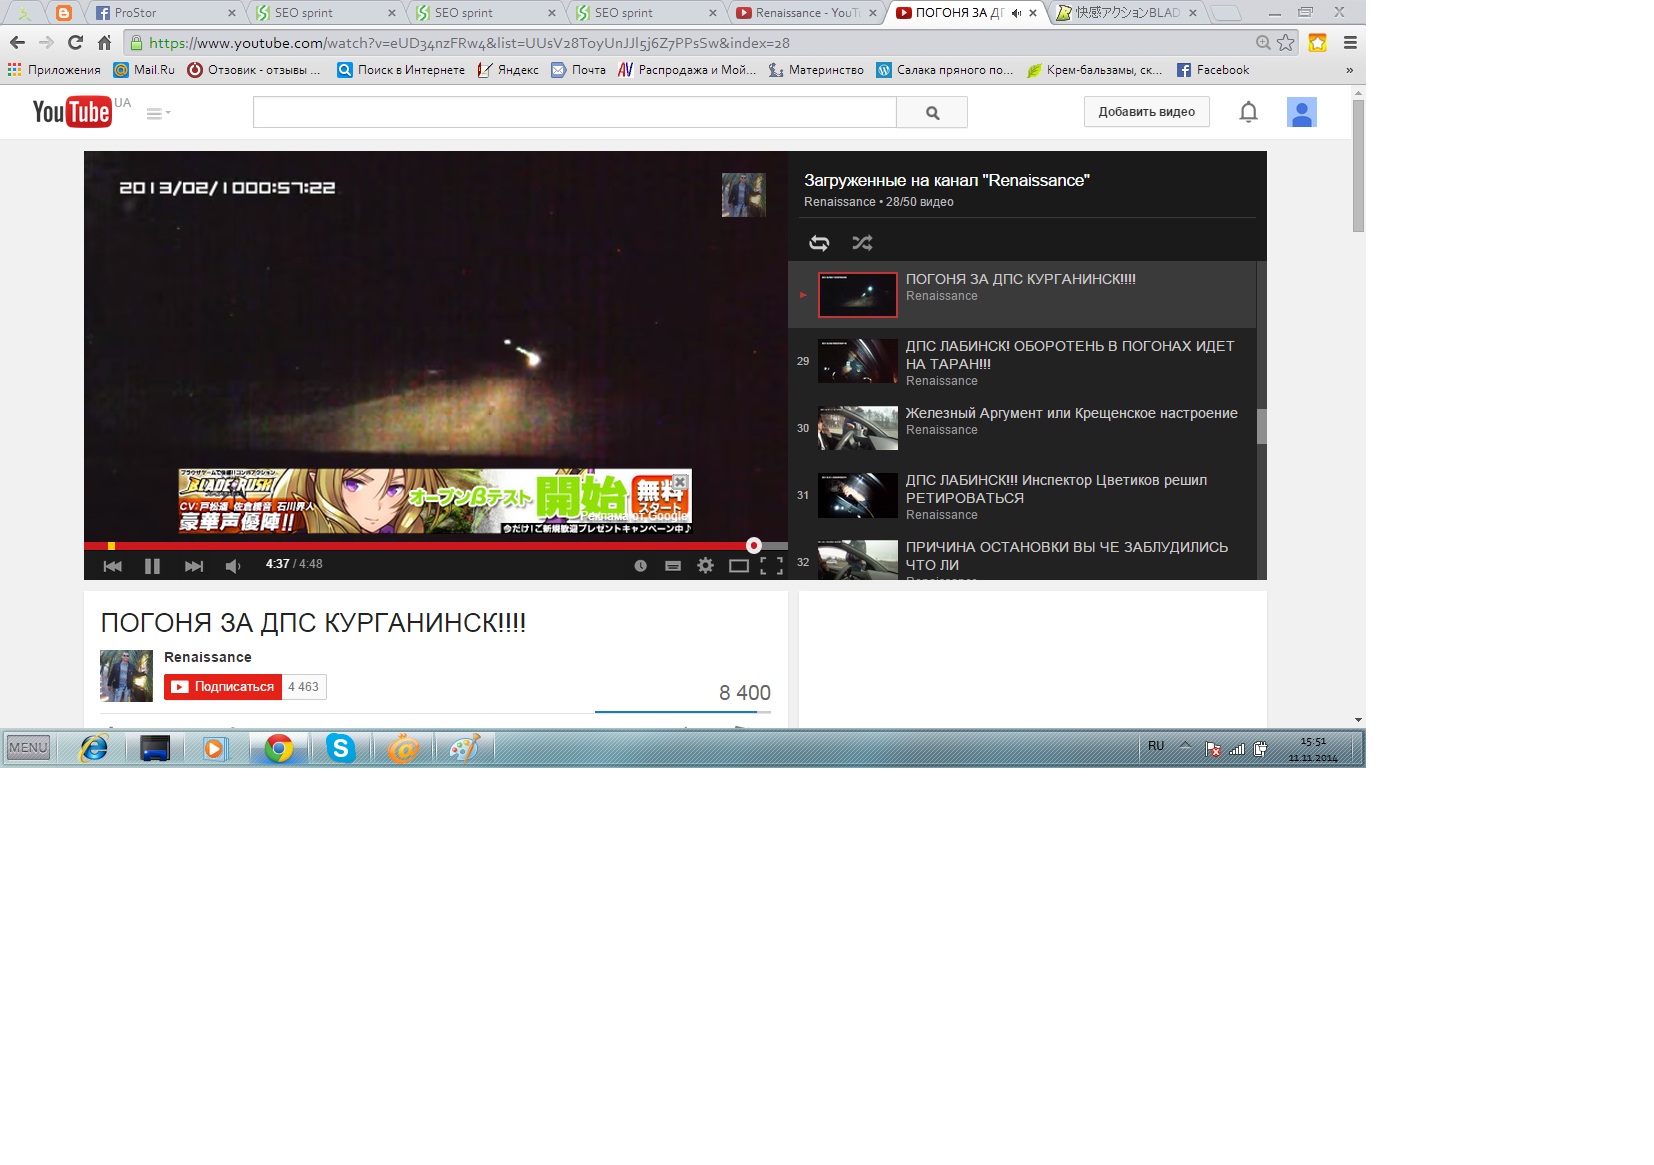Play the previous video in playlist
Image resolution: width=1654 pixels, height=1165 pixels.
point(112,566)
